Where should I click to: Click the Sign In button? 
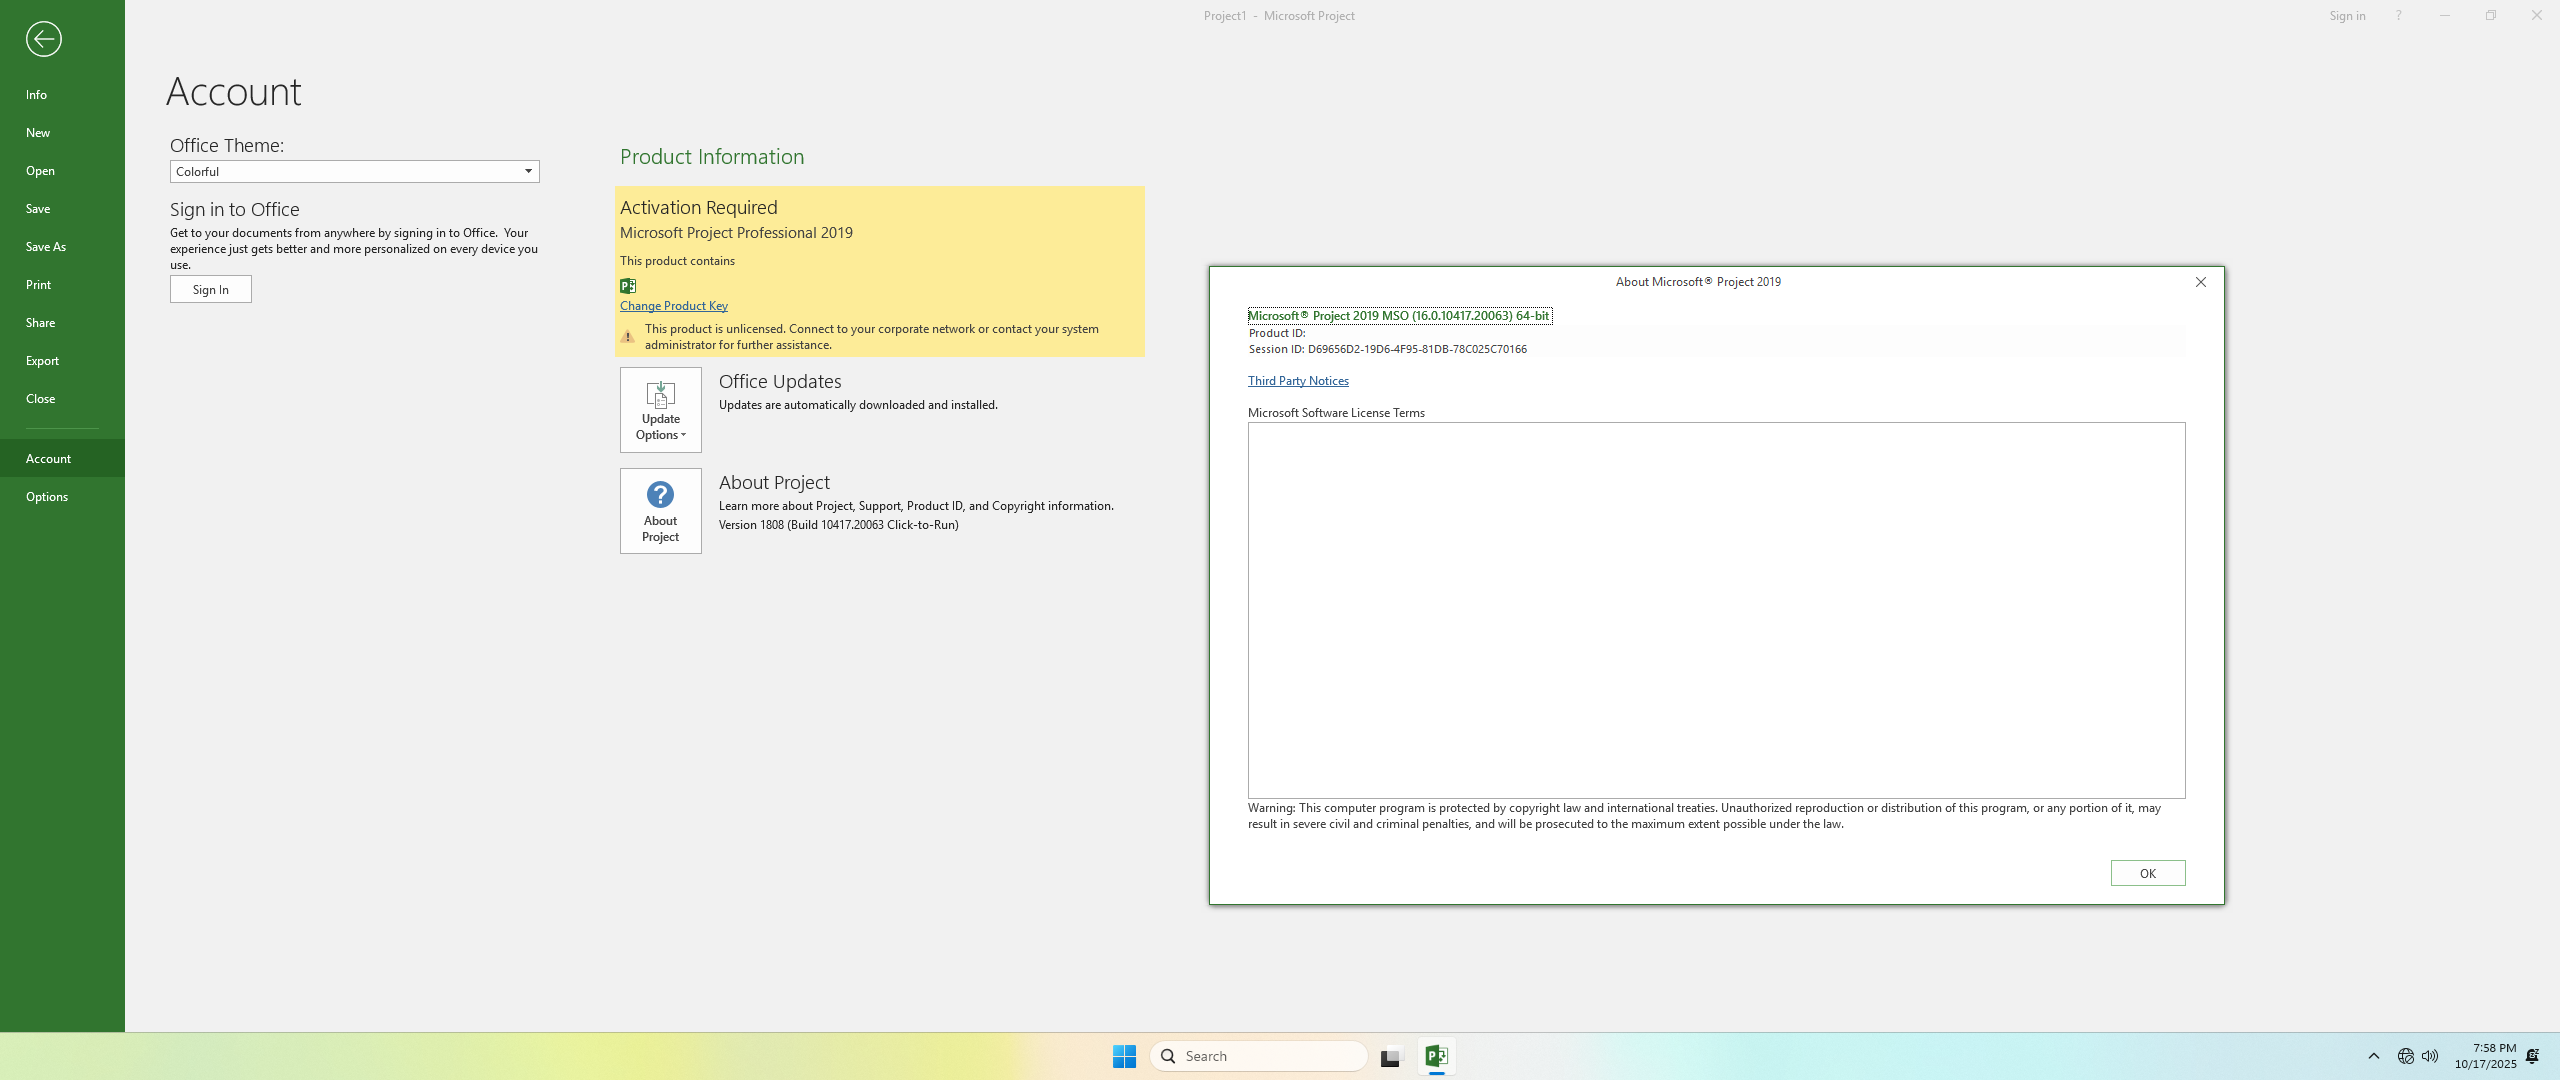click(x=210, y=289)
